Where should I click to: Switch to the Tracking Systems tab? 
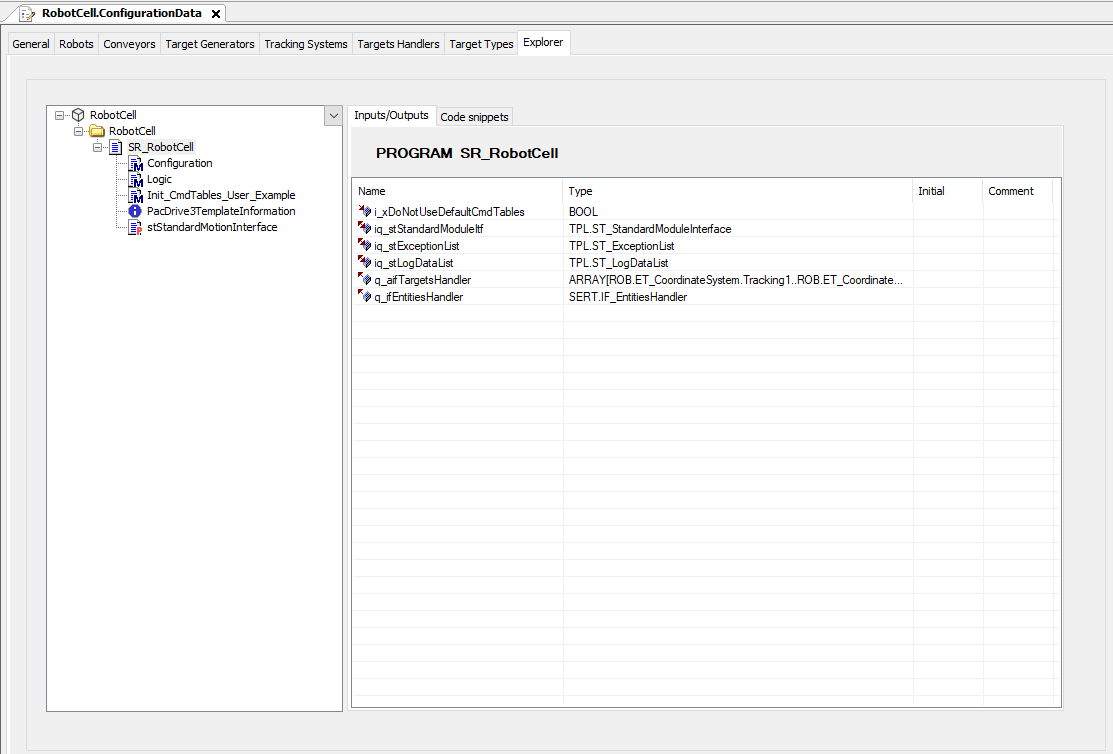[x=305, y=44]
